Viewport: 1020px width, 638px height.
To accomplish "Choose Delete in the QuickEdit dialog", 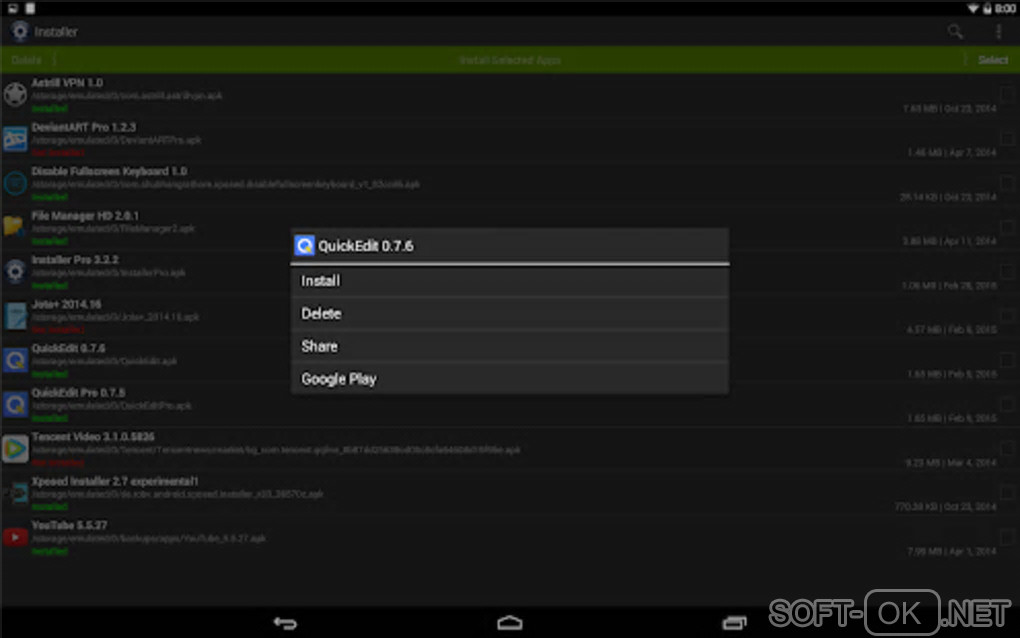I will (509, 313).
